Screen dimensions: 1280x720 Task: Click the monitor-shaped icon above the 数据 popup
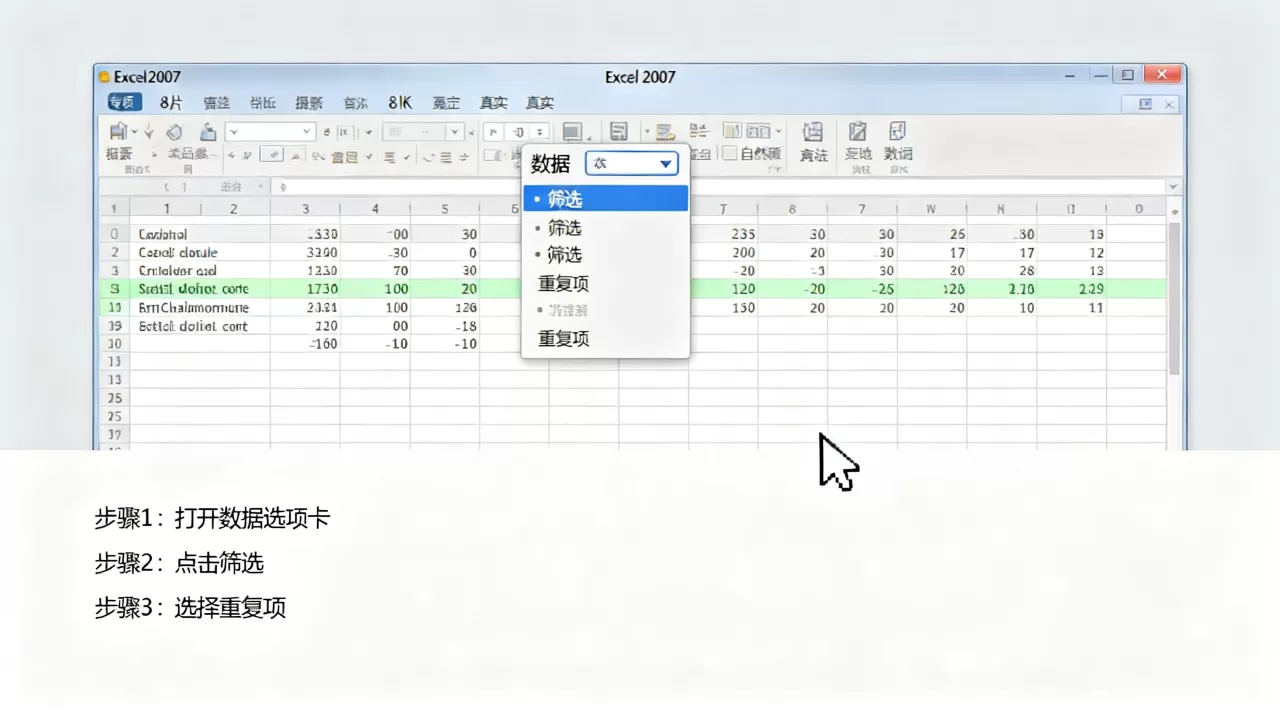(572, 132)
